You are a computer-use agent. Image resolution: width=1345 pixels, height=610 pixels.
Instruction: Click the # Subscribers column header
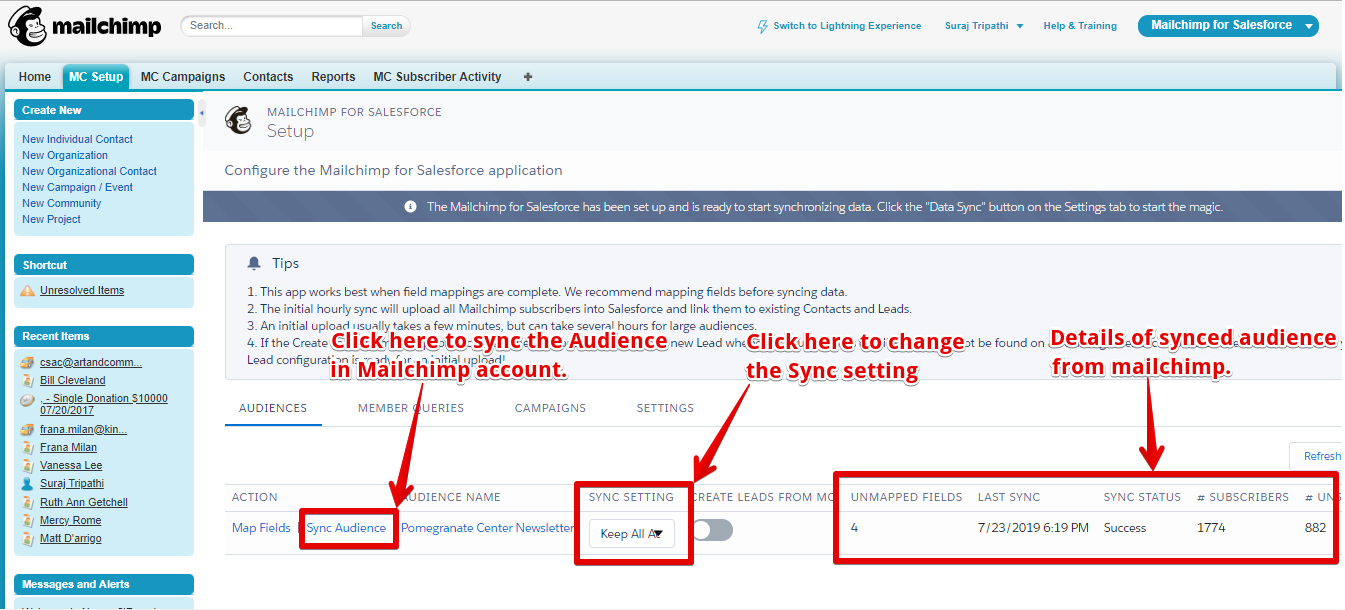pyautogui.click(x=1243, y=497)
